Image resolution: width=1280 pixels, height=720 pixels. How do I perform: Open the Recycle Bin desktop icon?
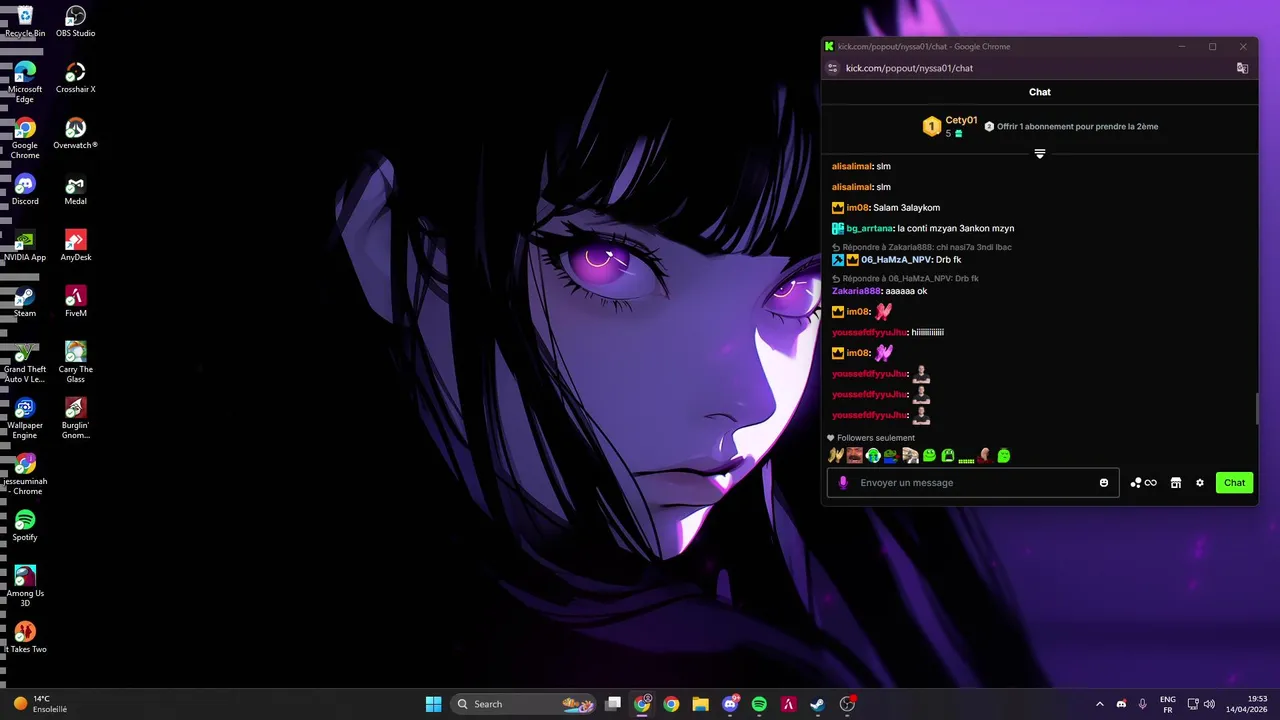25,22
